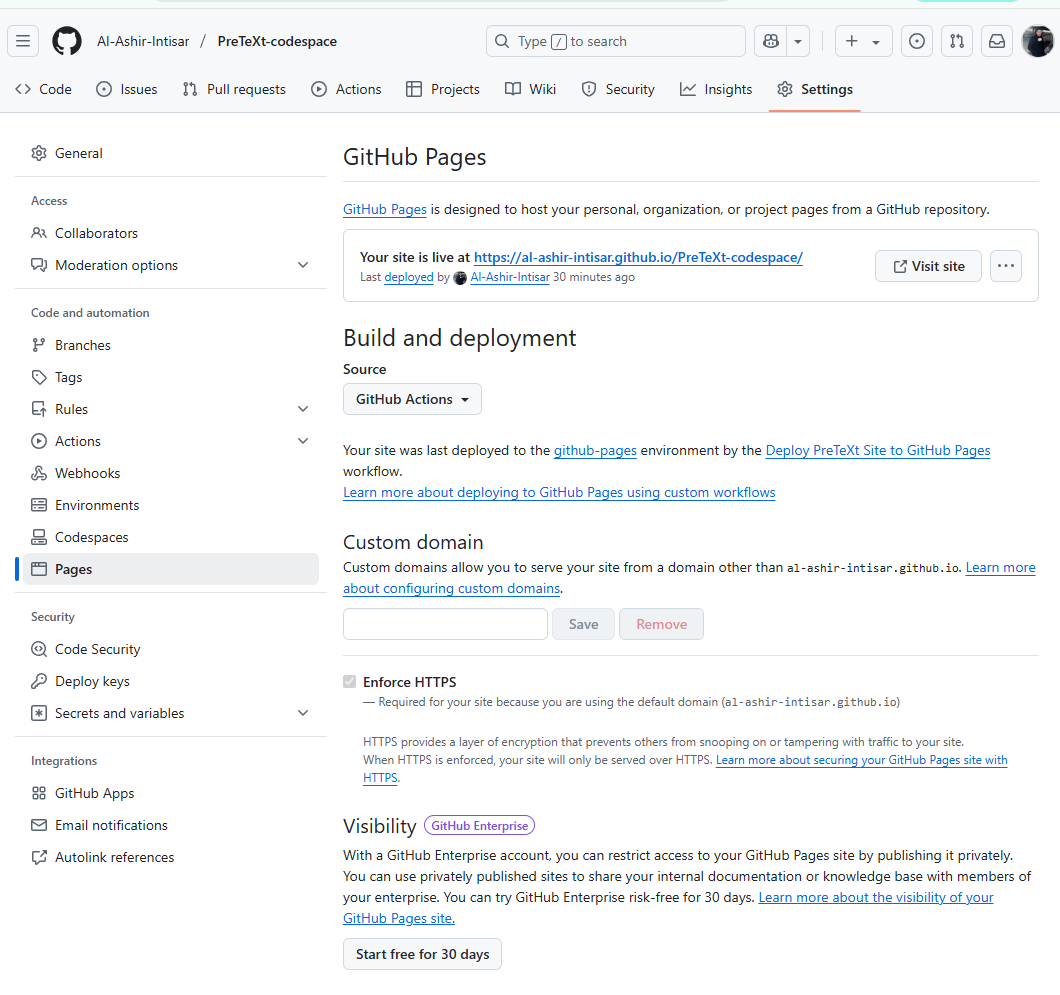Image resolution: width=1060 pixels, height=995 pixels.
Task: Expand the Rules chevron
Action: [x=303, y=409]
